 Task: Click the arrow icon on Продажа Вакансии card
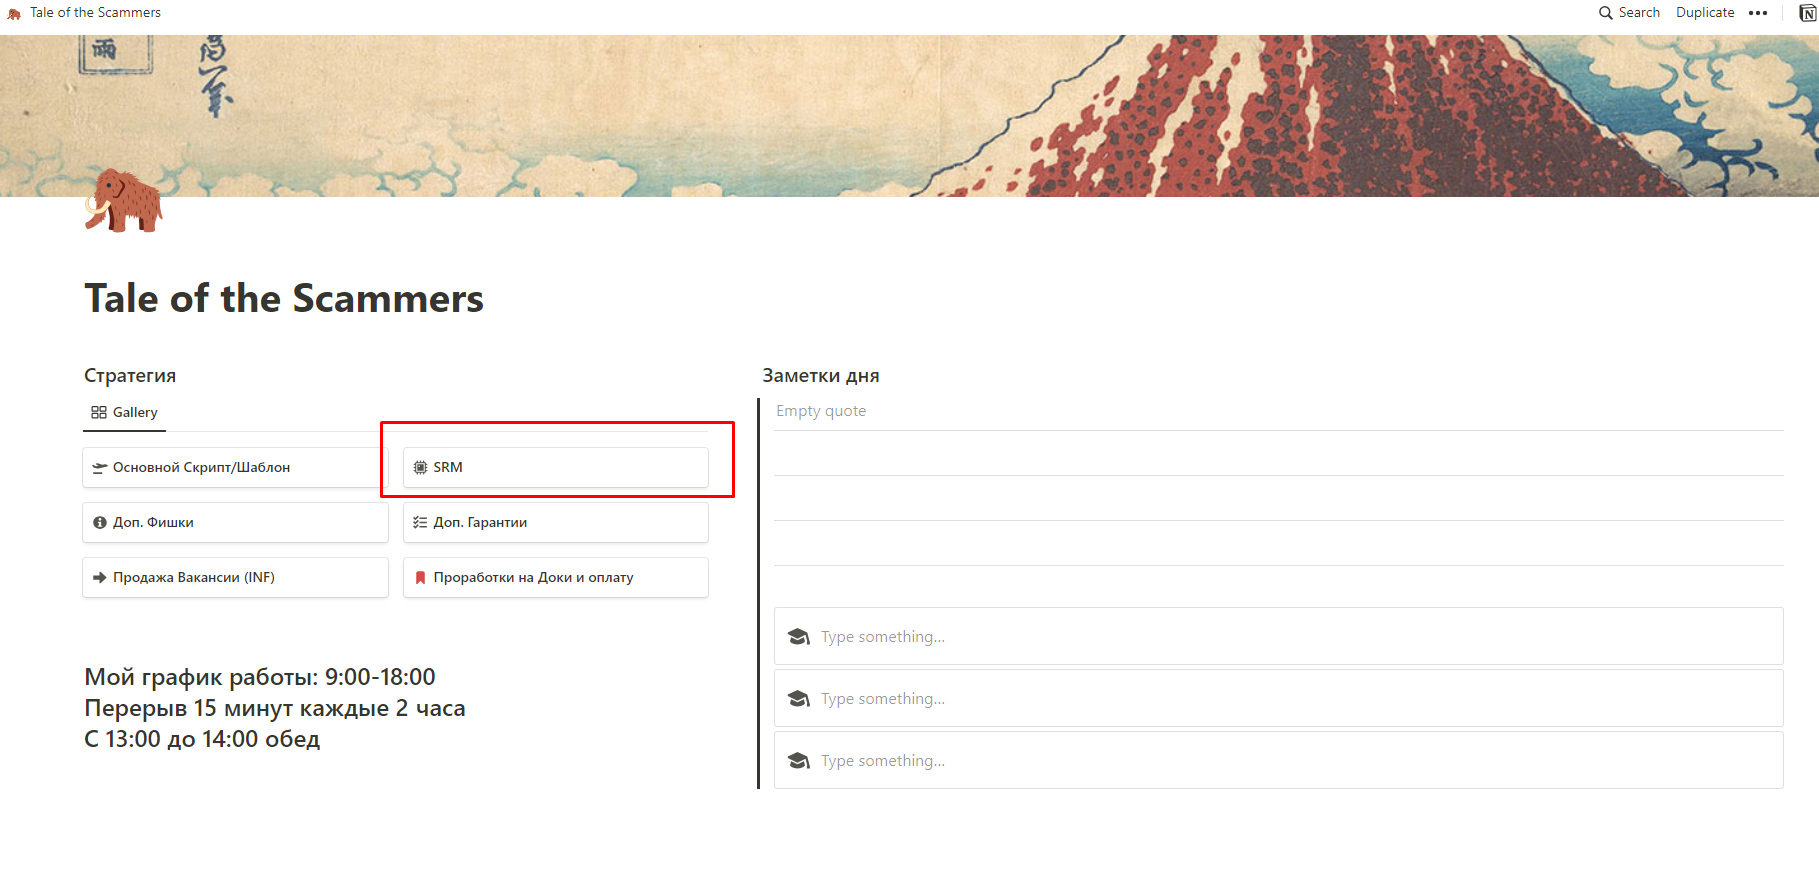(x=100, y=577)
